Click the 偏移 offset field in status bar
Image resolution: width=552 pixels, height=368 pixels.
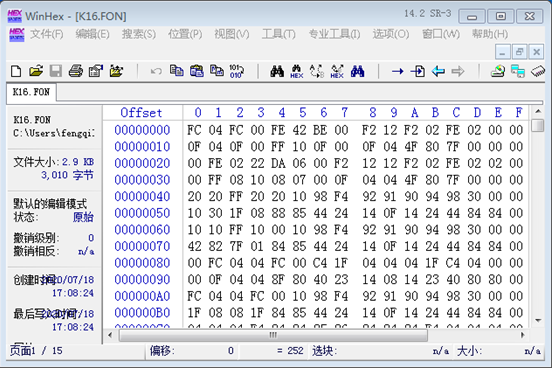click(x=192, y=351)
